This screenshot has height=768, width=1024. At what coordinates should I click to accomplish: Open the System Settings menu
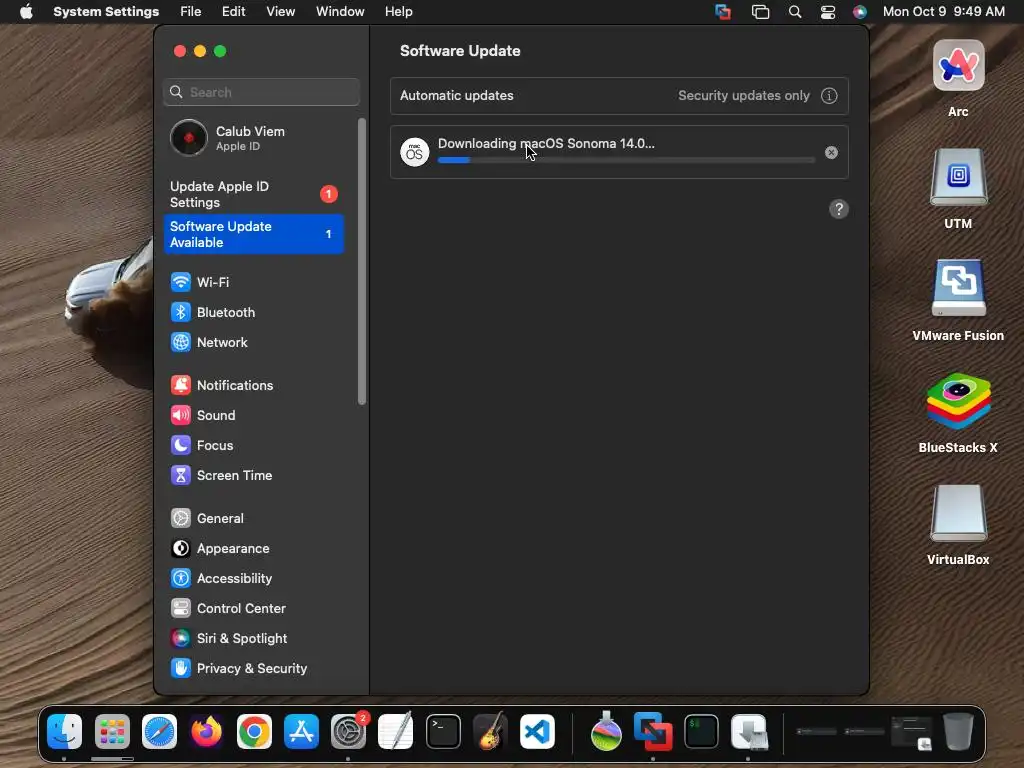tap(106, 12)
